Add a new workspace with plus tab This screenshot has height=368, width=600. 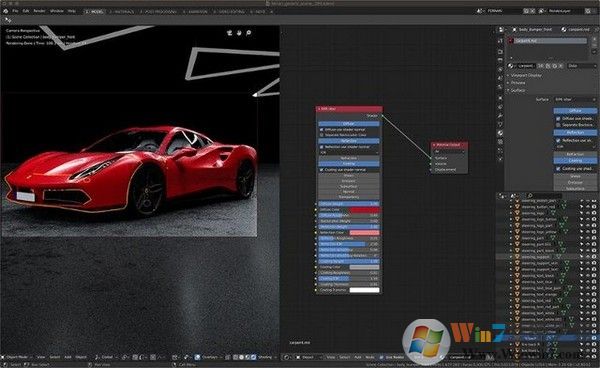pos(271,12)
